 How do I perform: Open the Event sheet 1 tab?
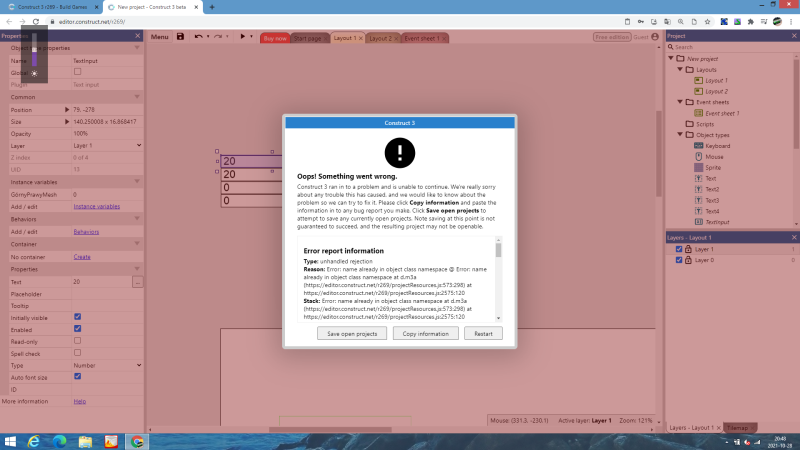[x=422, y=38]
